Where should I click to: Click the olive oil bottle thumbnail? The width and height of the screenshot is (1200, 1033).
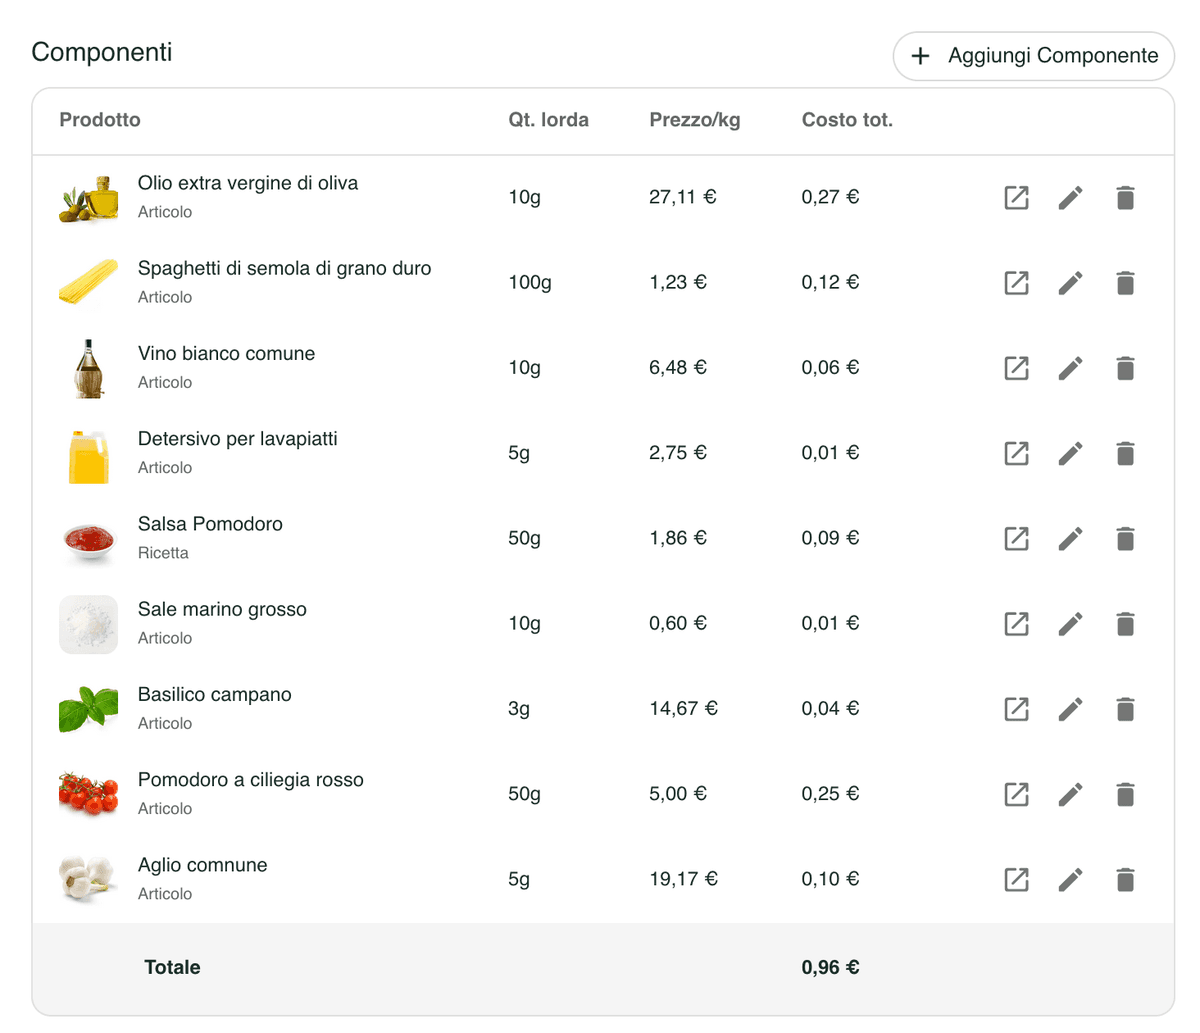[89, 198]
